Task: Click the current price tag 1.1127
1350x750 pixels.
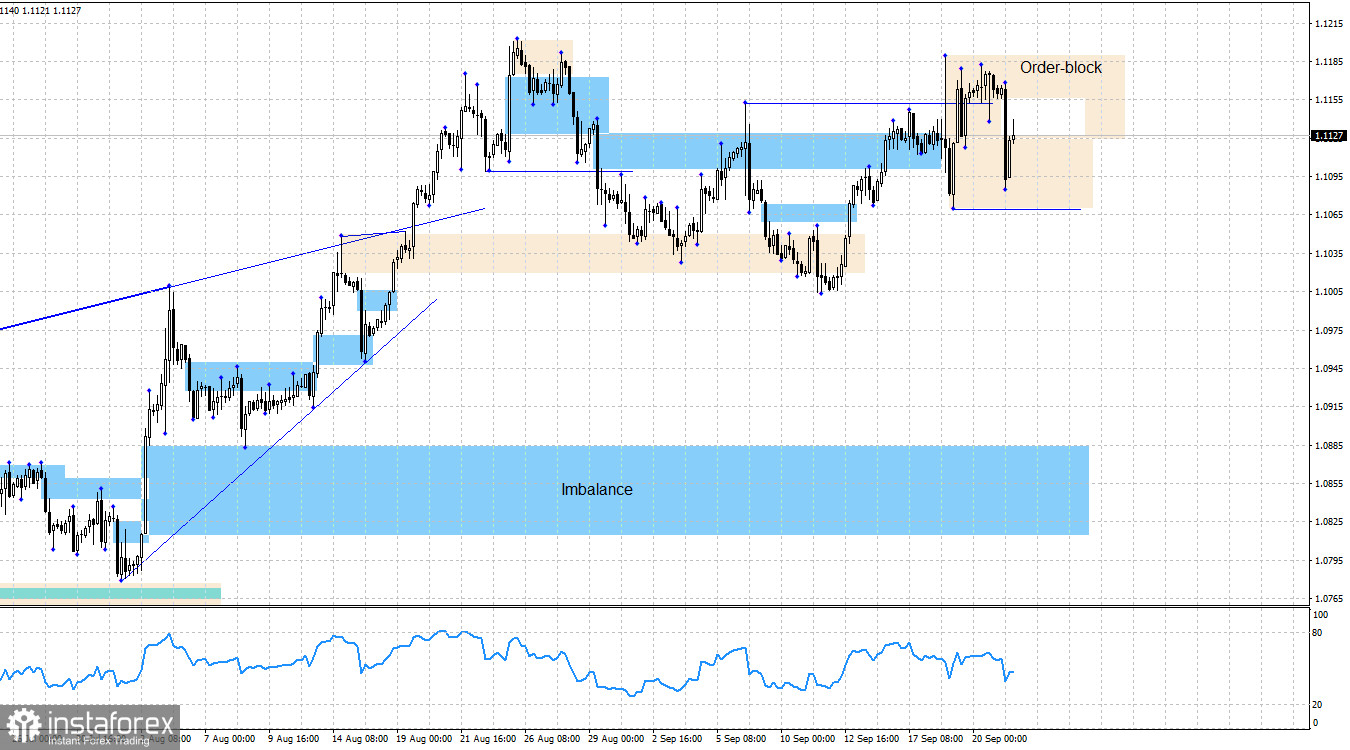Action: (x=1328, y=136)
